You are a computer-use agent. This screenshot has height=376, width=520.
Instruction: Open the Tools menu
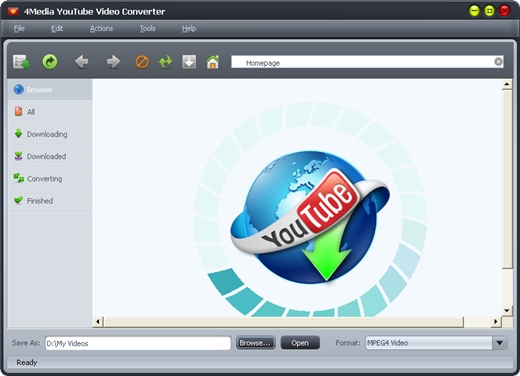click(x=147, y=29)
